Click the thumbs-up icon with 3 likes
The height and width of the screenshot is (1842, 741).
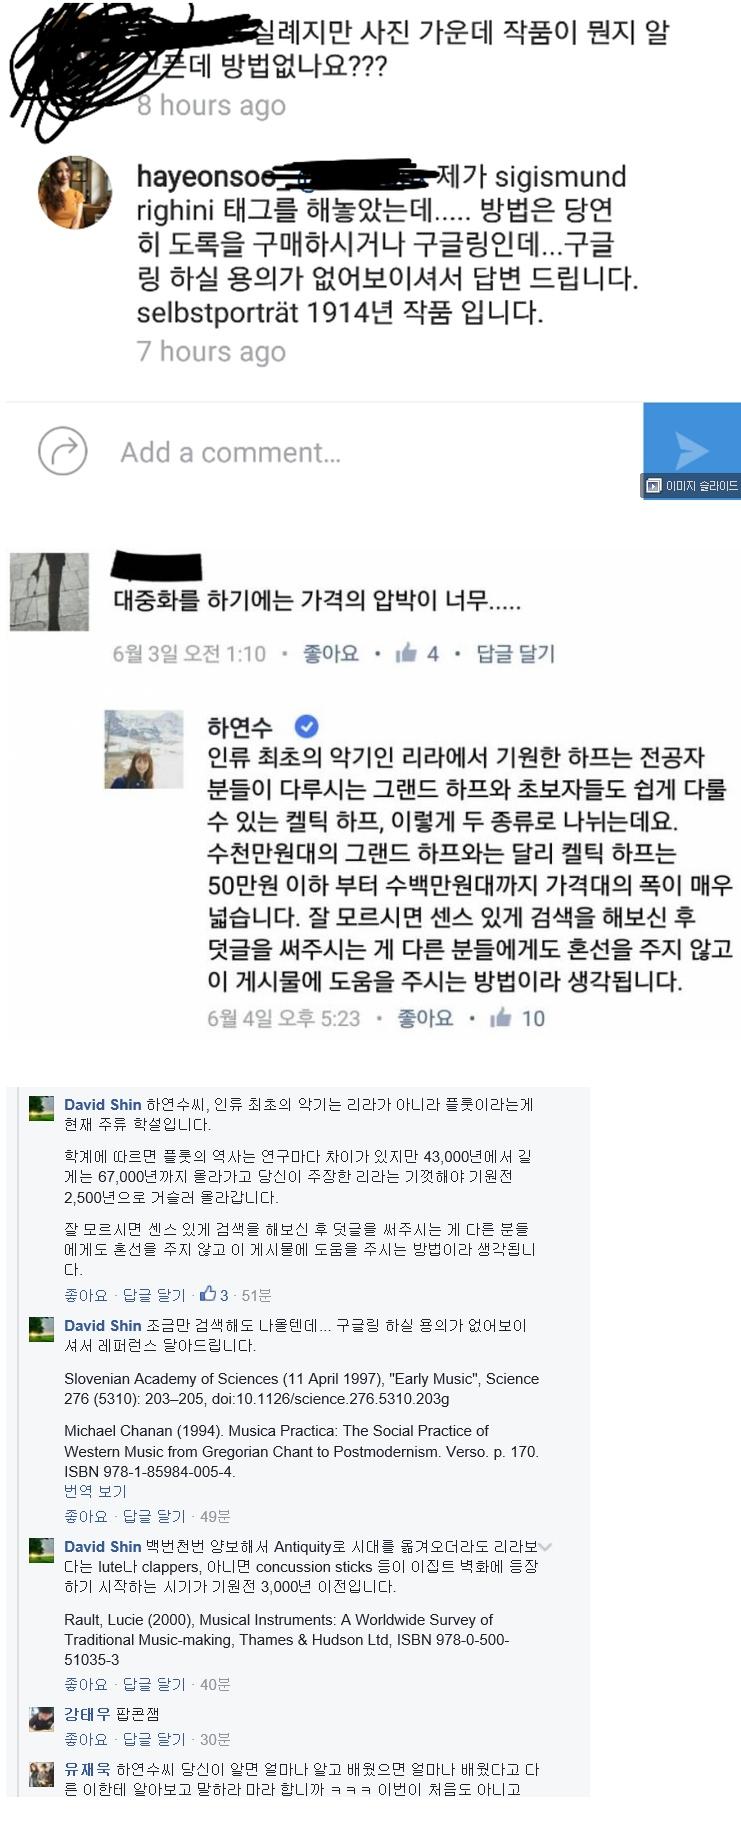coord(208,1294)
